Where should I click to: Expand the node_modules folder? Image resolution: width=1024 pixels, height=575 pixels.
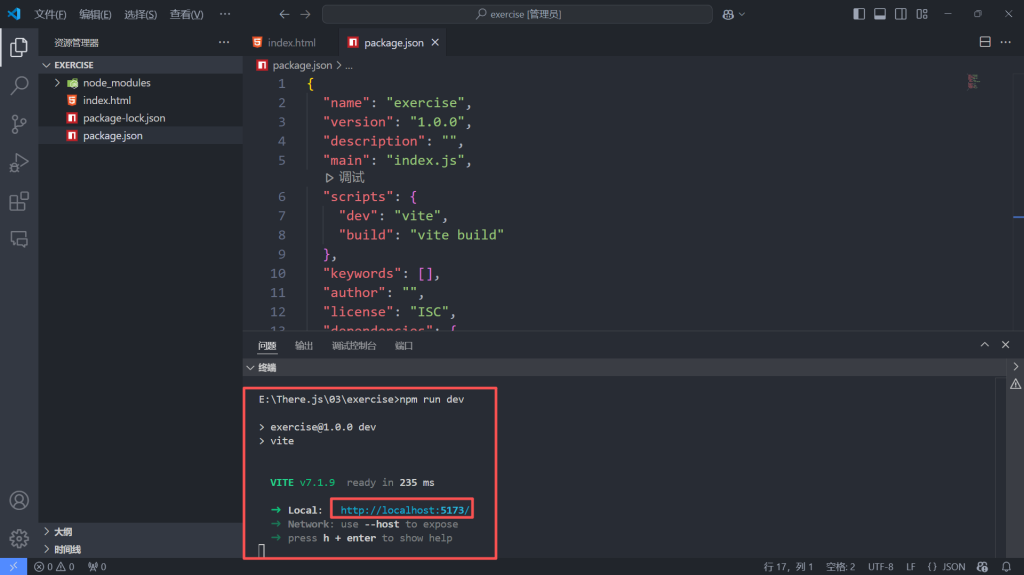58,83
